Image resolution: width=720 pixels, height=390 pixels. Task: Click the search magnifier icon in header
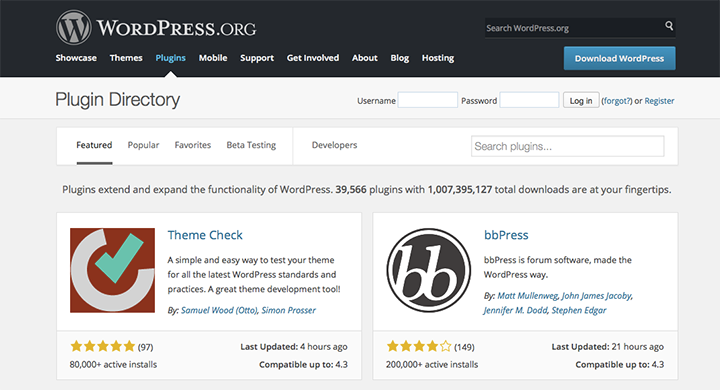(669, 26)
